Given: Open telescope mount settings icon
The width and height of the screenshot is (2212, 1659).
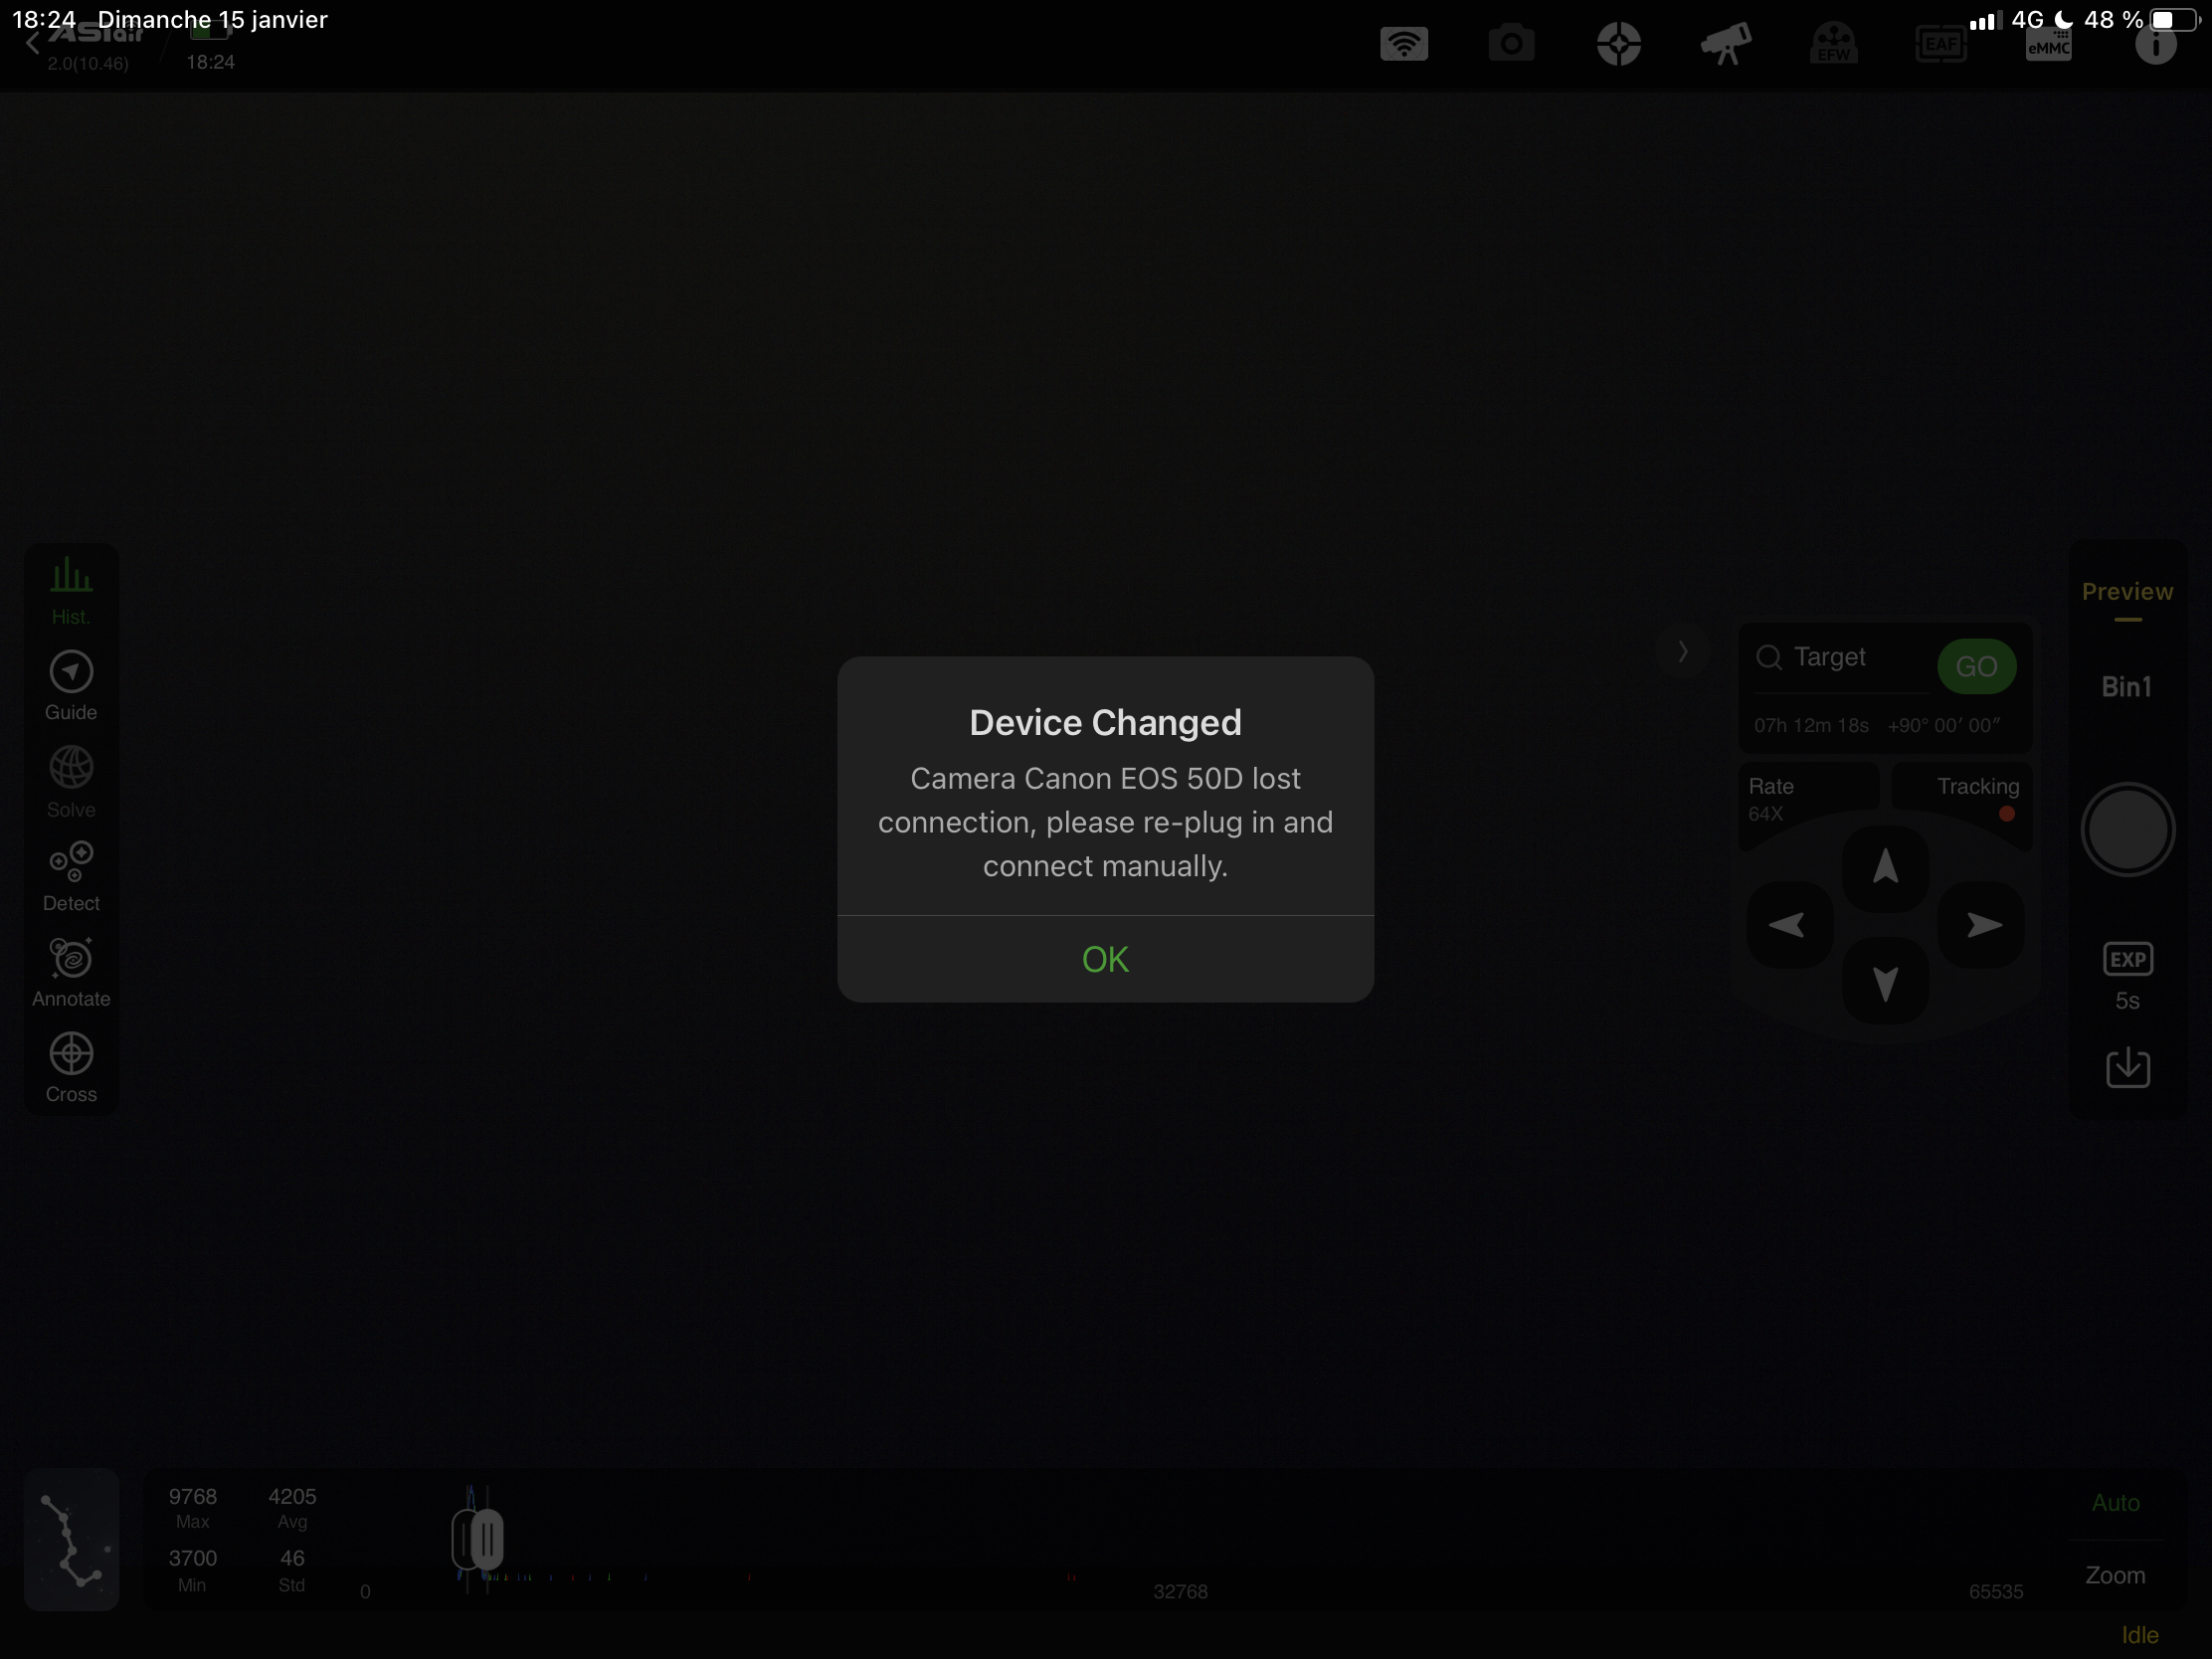Looking at the screenshot, I should point(1725,45).
